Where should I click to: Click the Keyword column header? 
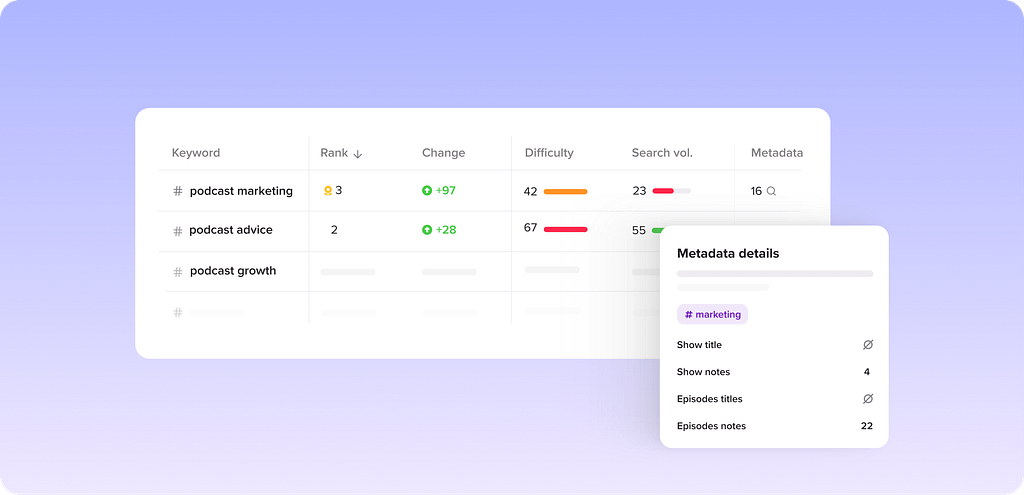[x=196, y=153]
